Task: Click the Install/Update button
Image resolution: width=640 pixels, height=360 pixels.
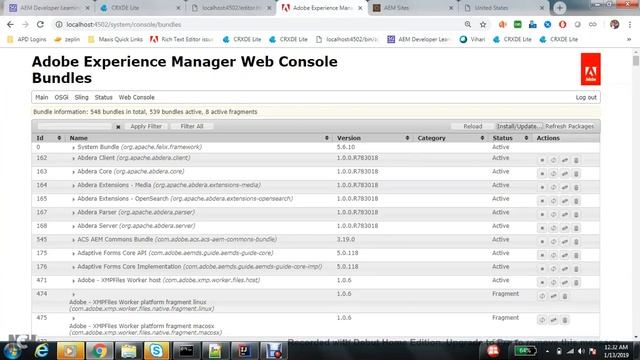Action: [518, 127]
